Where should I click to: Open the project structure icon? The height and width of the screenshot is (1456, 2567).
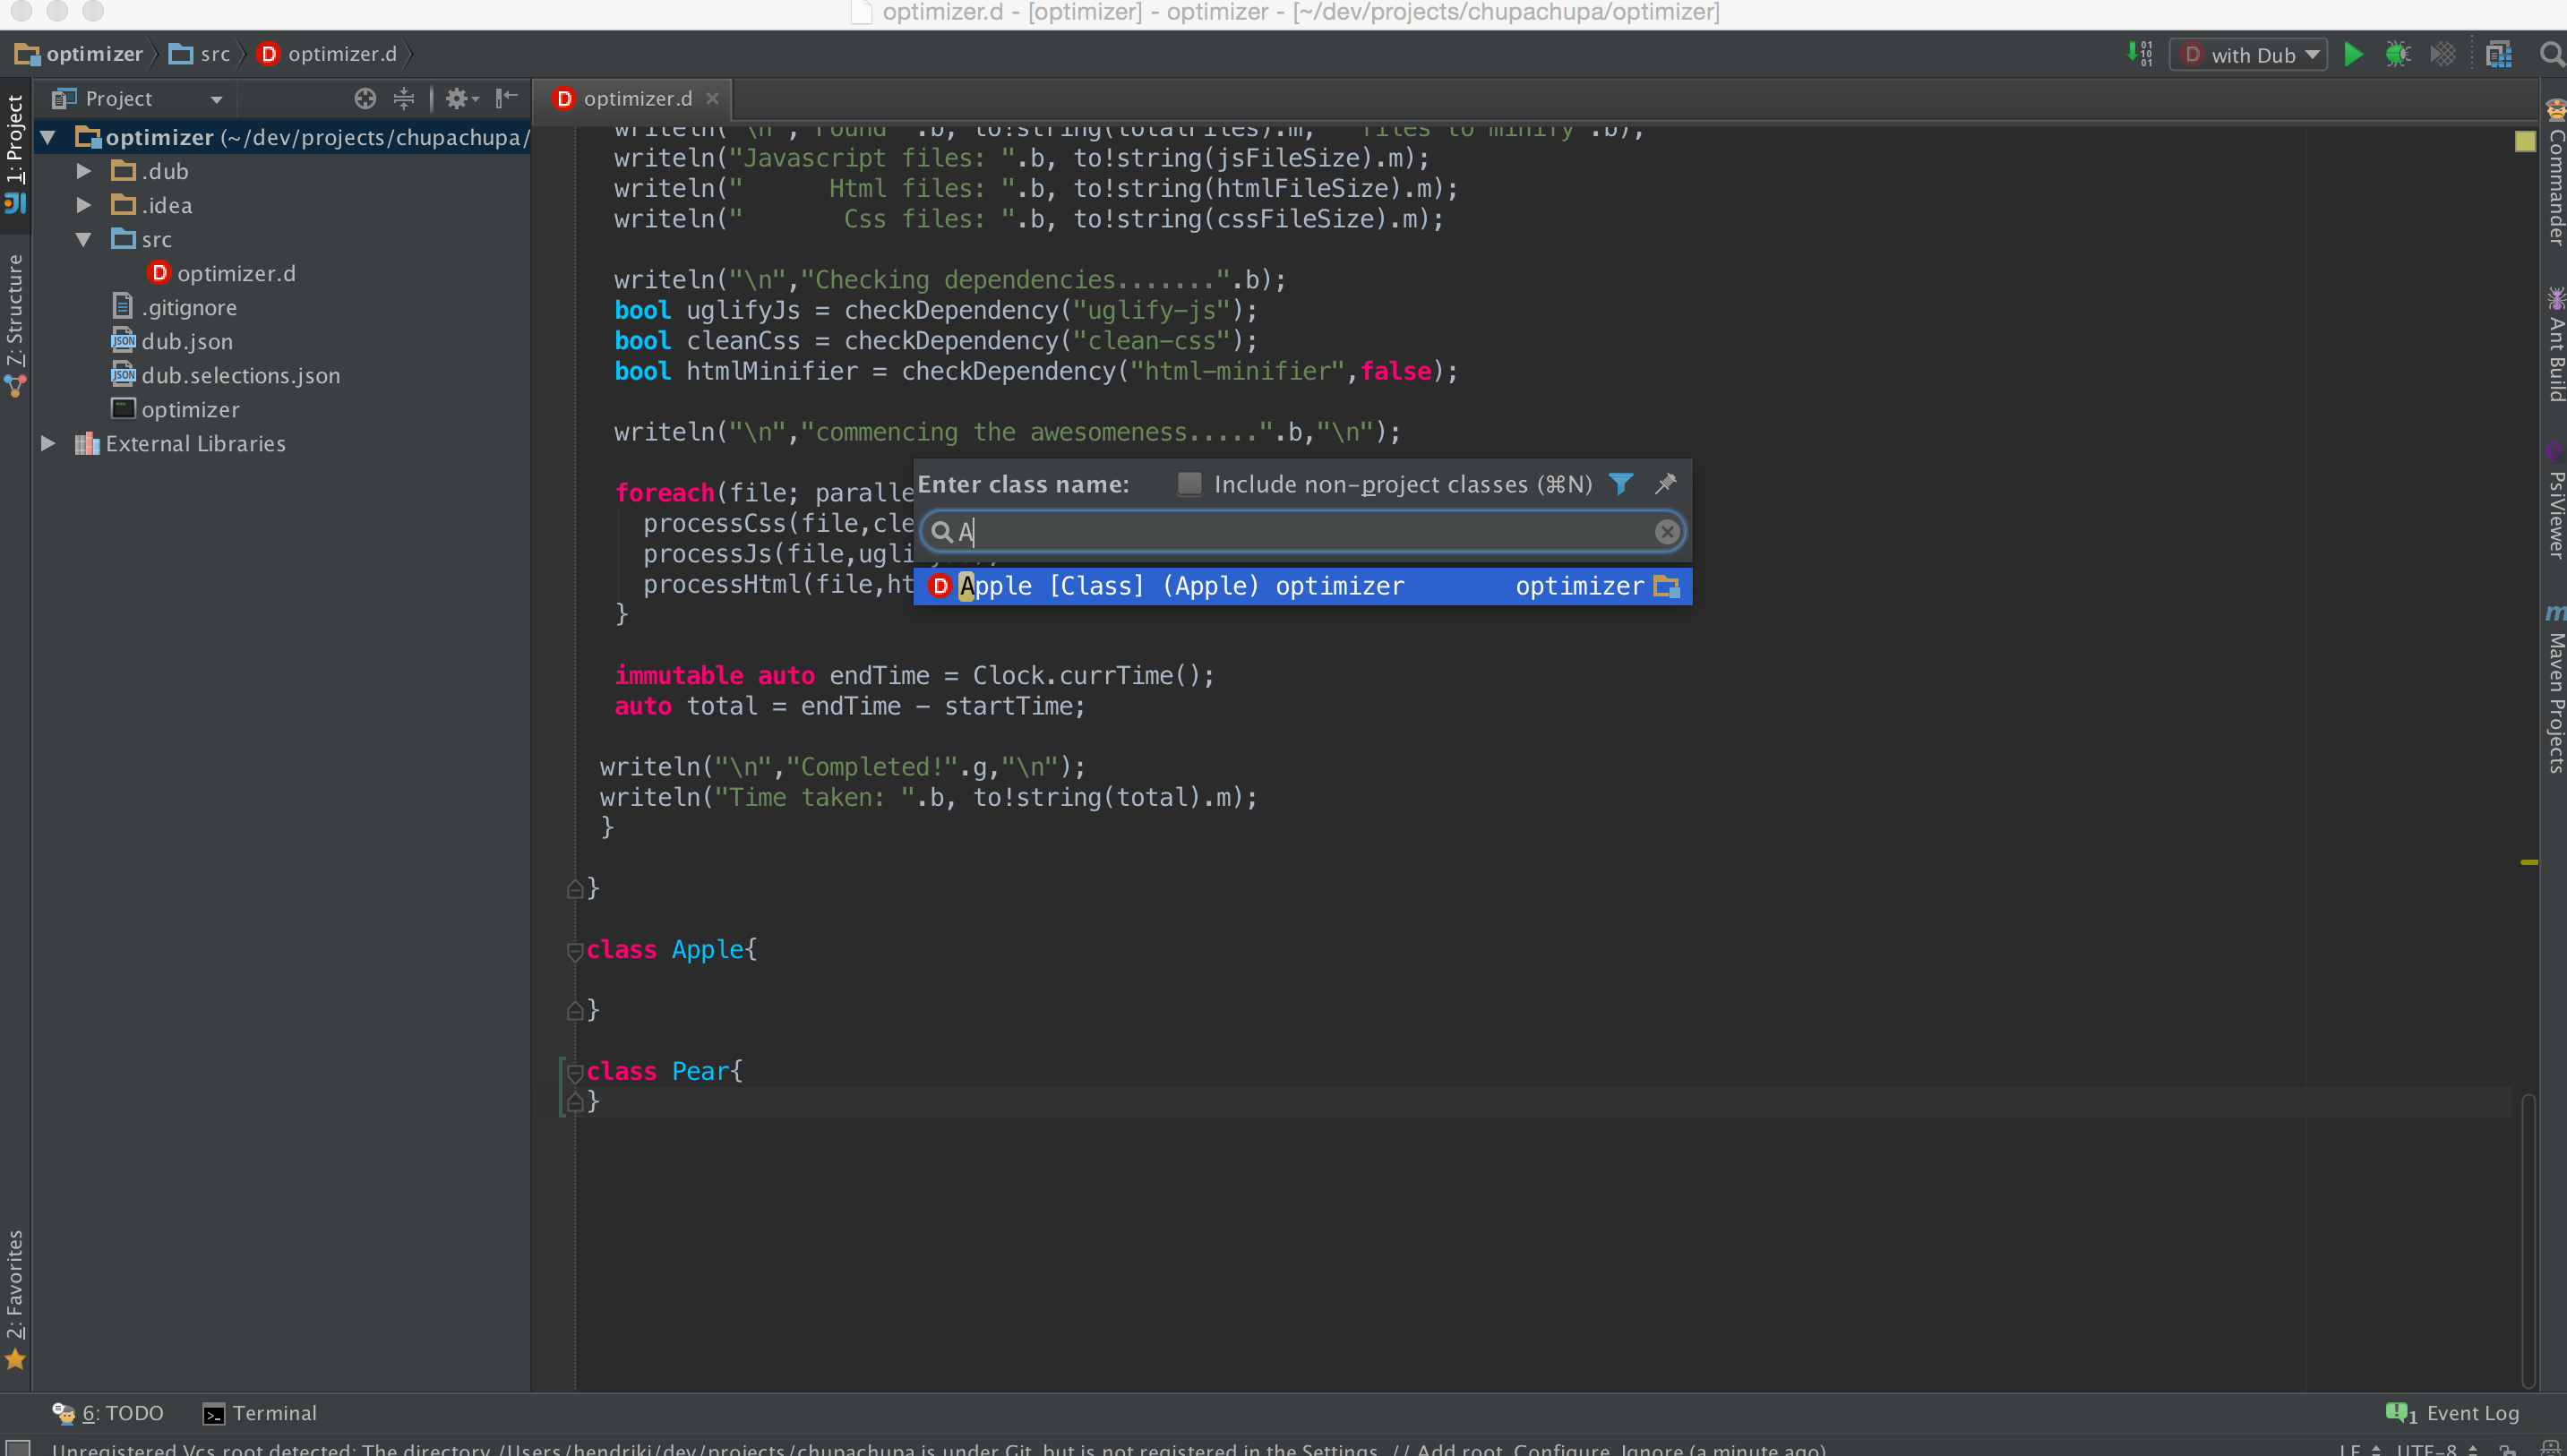click(2498, 54)
